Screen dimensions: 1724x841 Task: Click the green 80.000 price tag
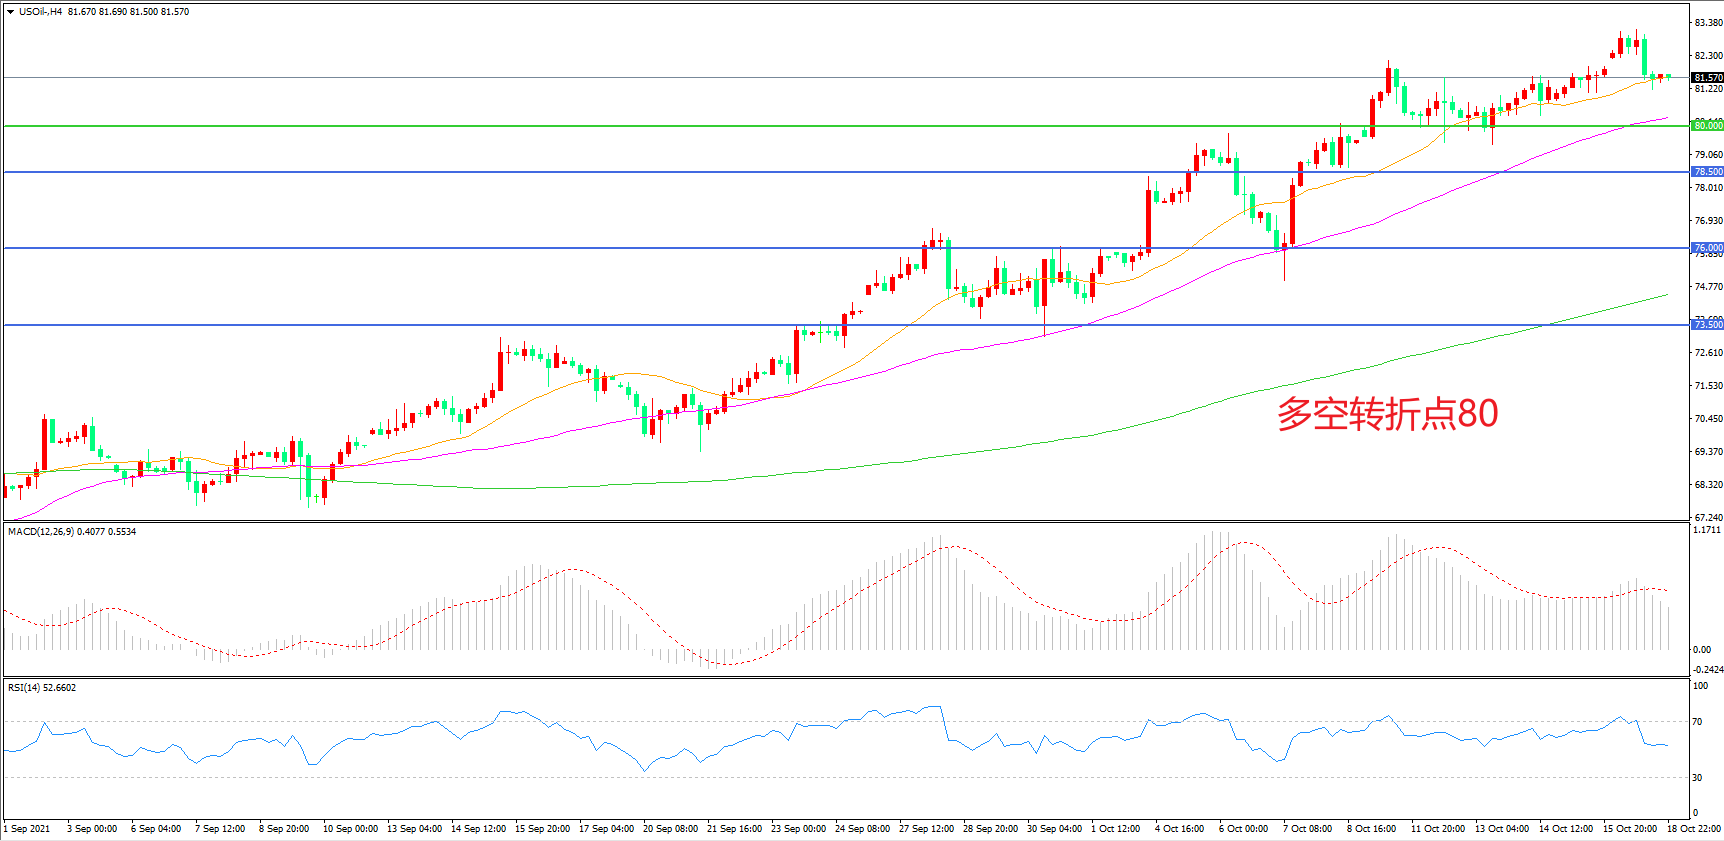tap(1707, 126)
